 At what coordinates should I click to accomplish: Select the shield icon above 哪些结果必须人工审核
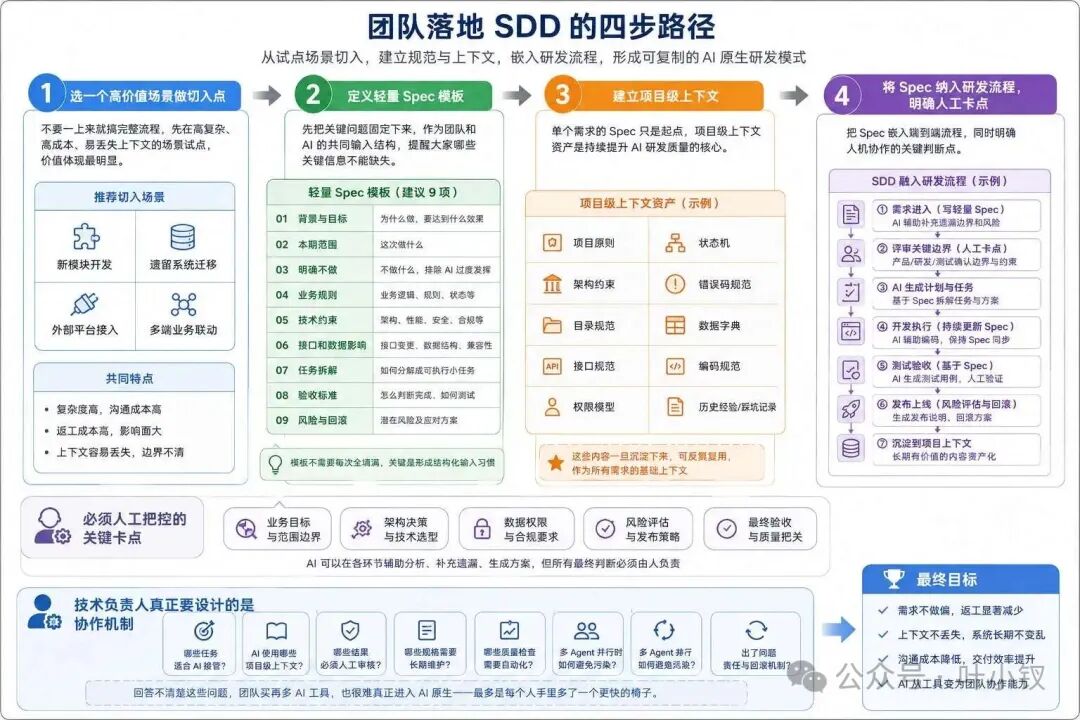[350, 630]
